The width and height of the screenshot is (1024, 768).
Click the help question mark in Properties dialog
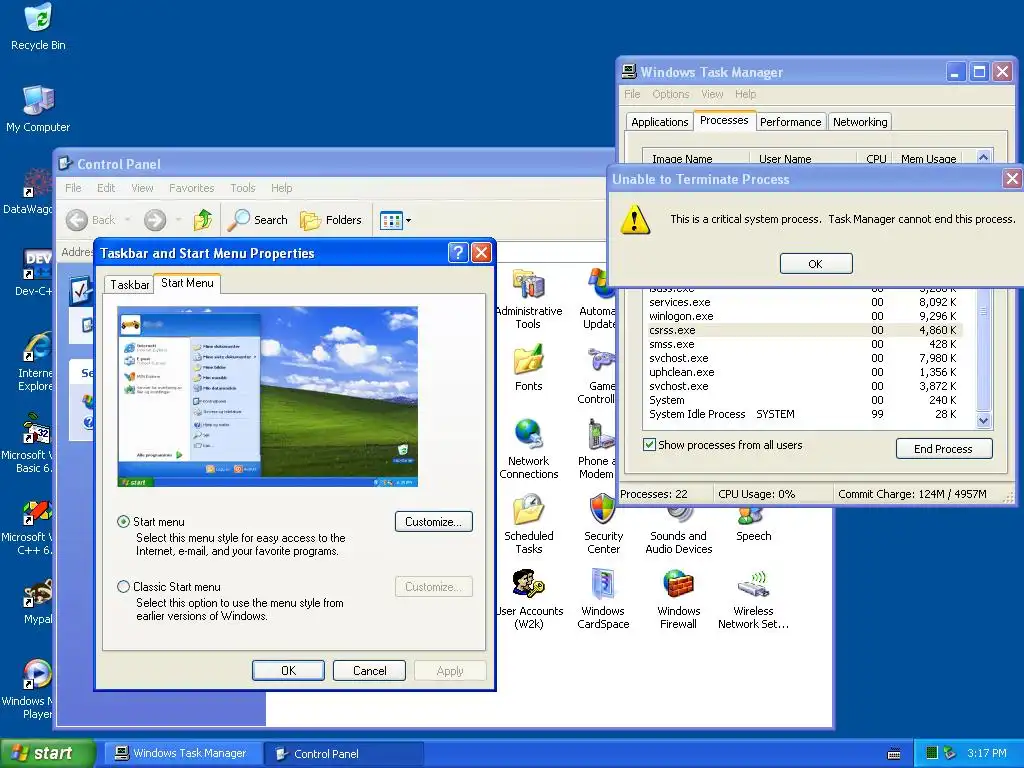coord(458,253)
